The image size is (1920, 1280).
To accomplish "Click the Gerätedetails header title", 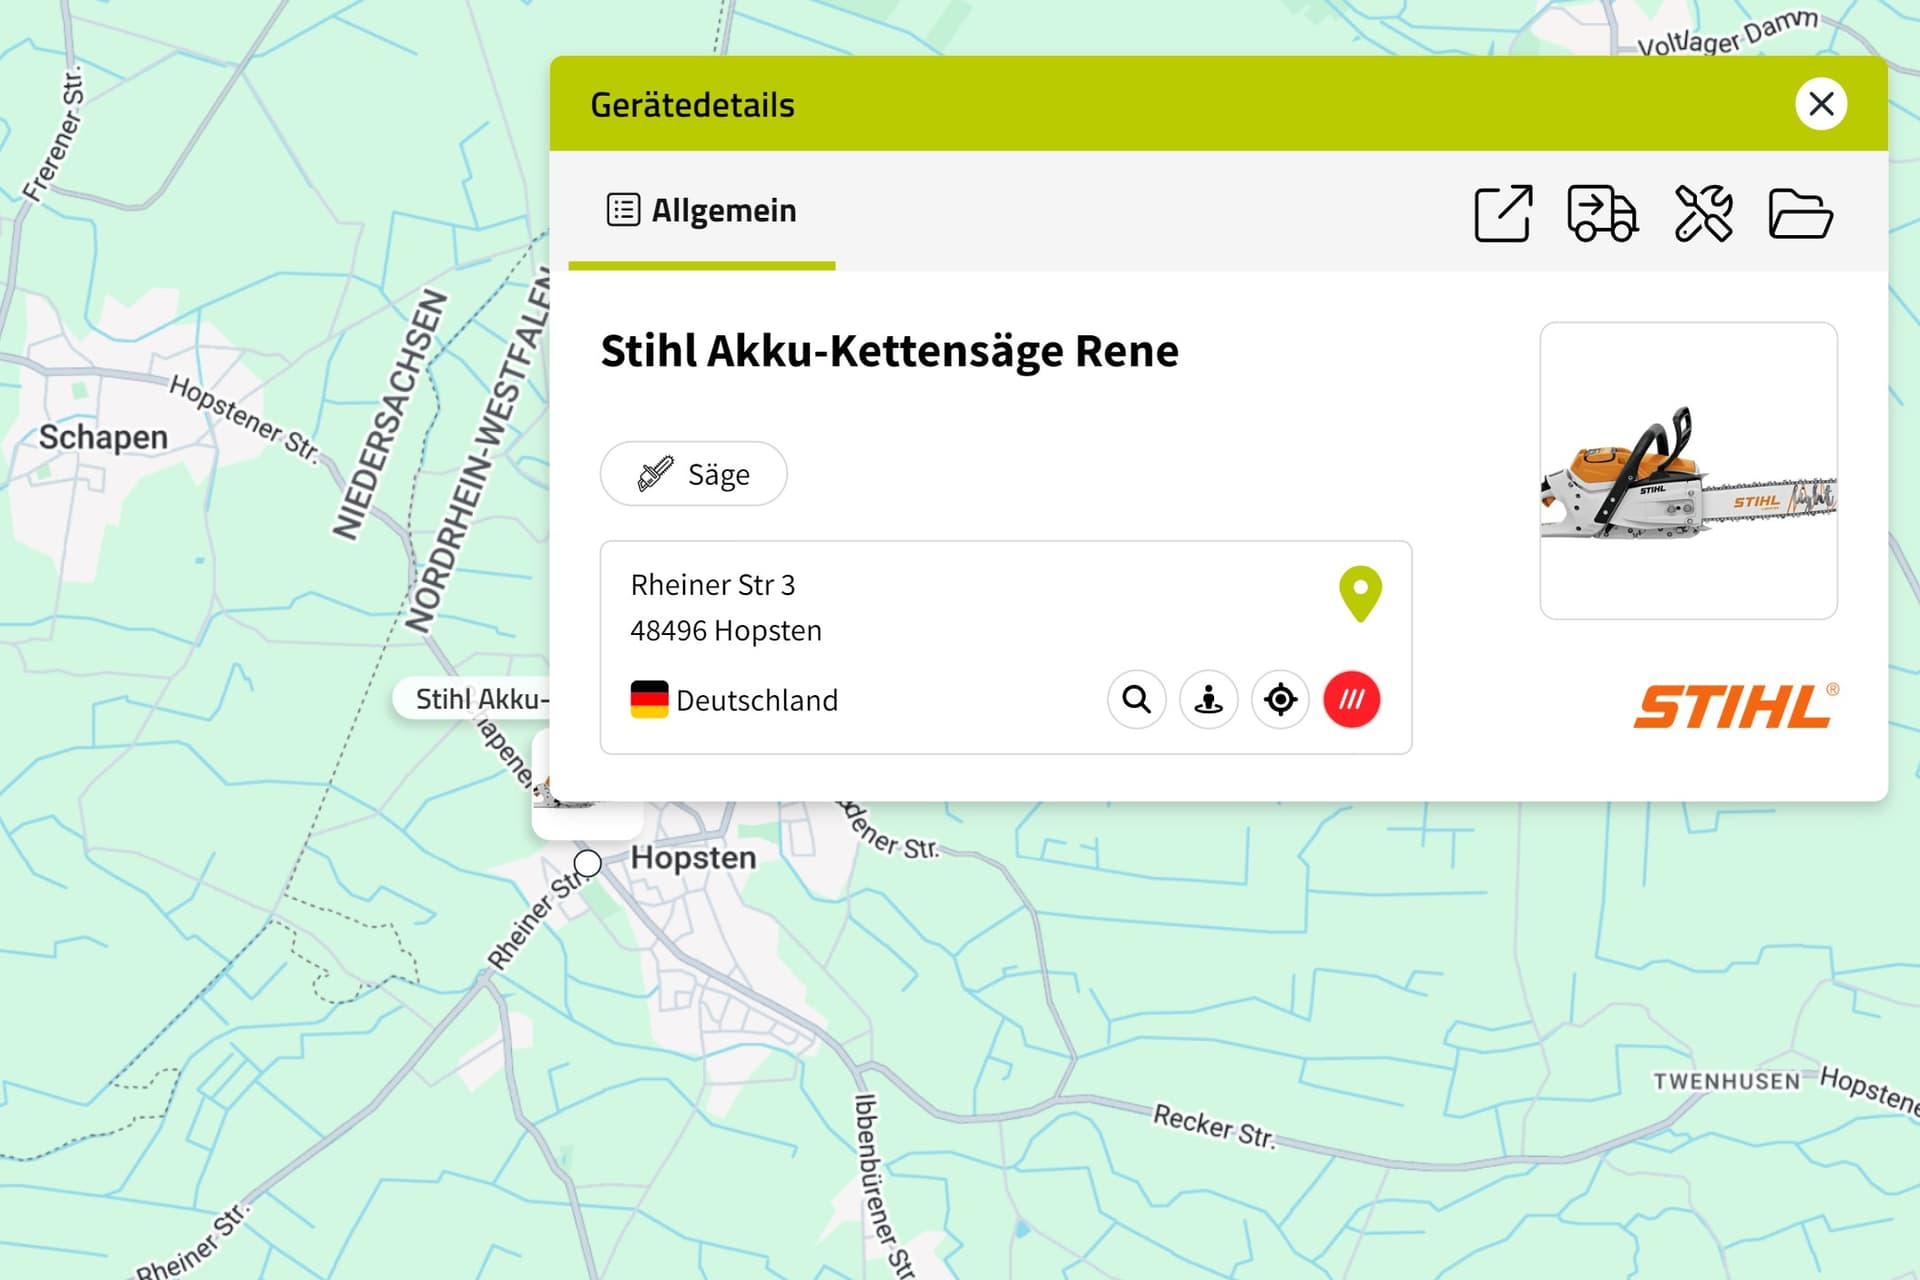I will [x=692, y=105].
